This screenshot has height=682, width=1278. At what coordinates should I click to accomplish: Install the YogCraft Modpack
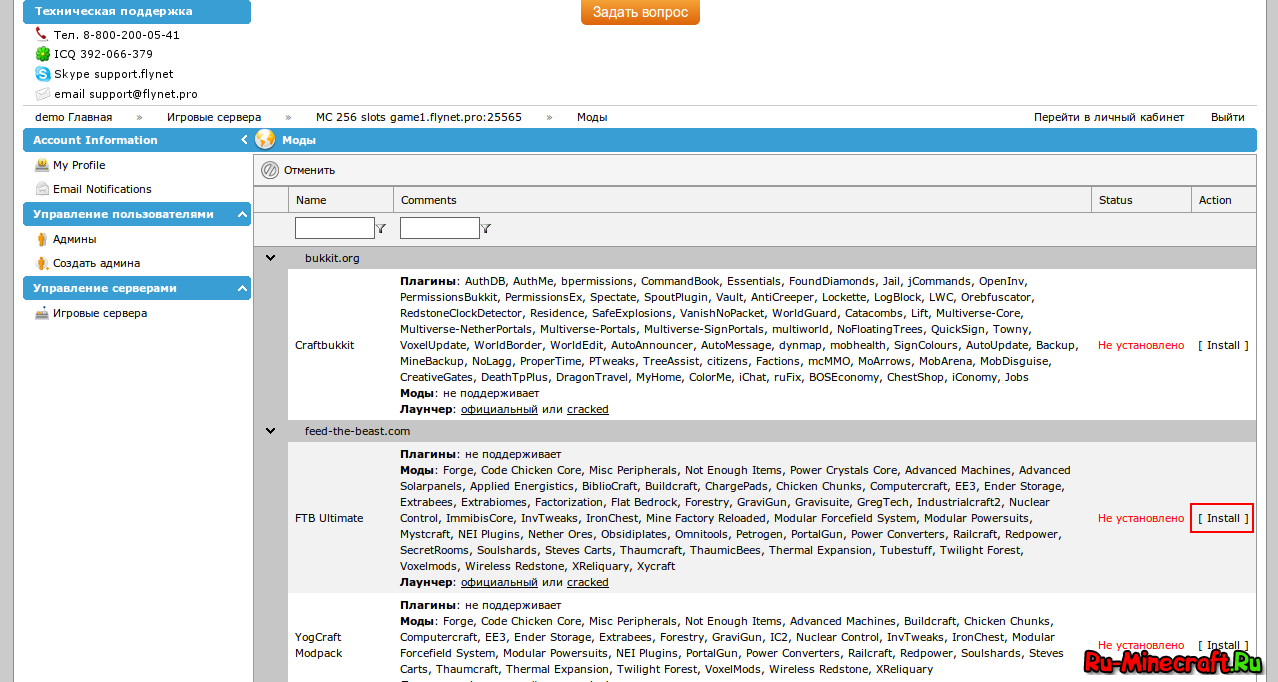coord(1223,645)
